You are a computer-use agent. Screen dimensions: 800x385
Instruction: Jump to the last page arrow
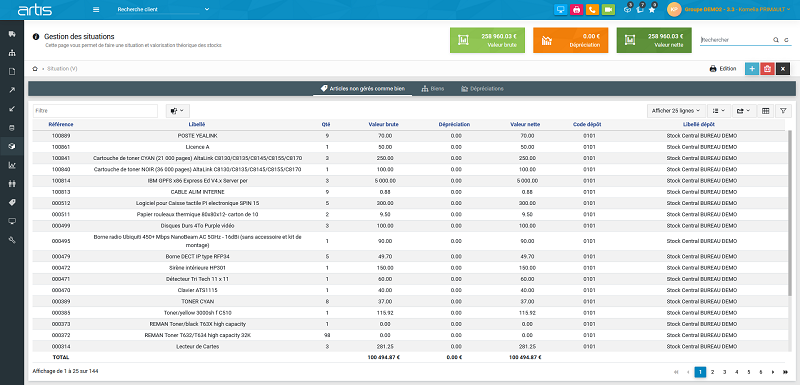[x=785, y=372]
